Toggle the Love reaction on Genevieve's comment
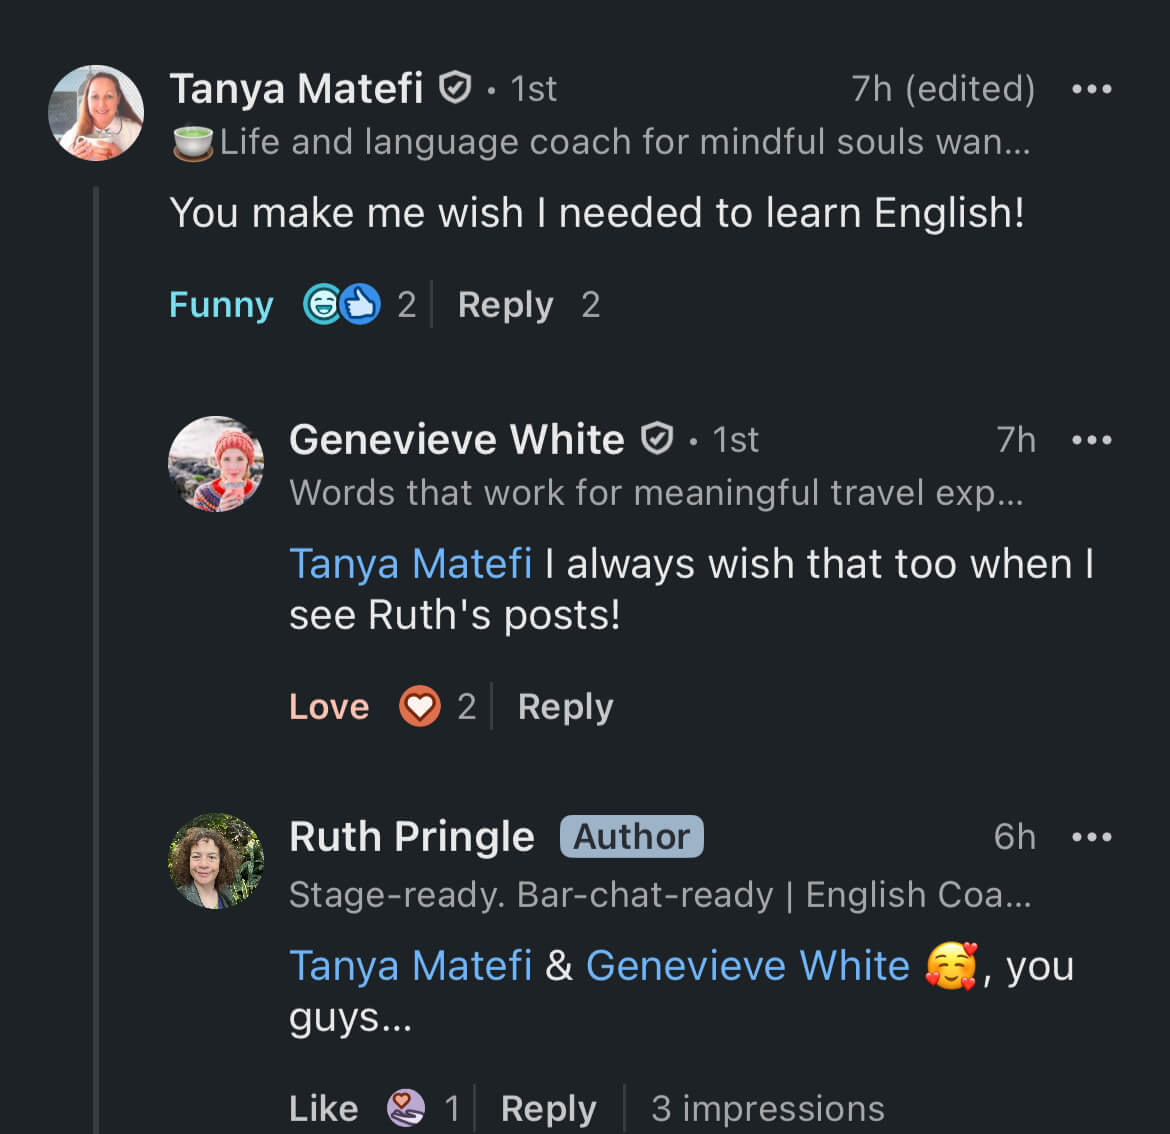 click(x=328, y=707)
